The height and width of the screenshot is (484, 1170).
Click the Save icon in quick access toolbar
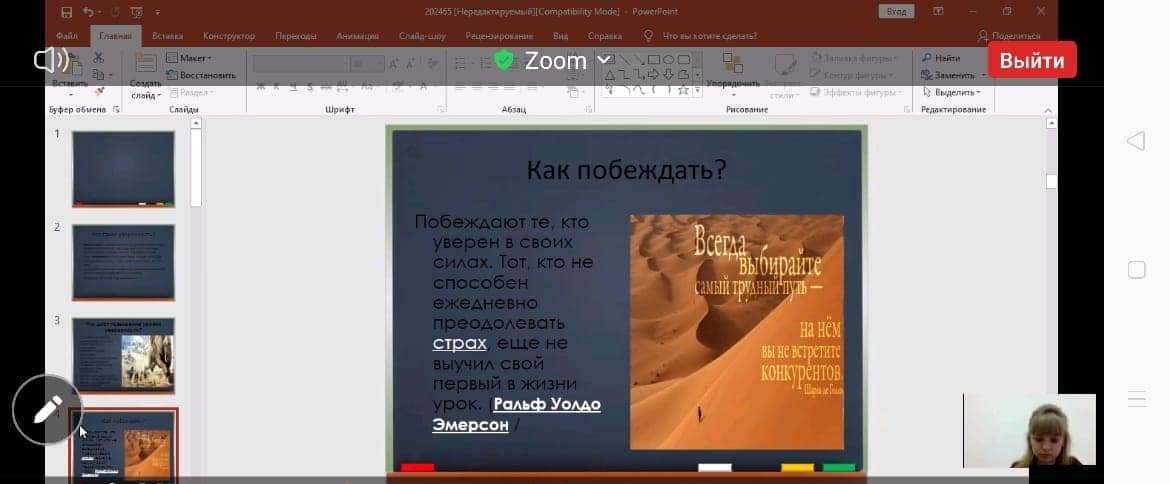click(x=66, y=12)
